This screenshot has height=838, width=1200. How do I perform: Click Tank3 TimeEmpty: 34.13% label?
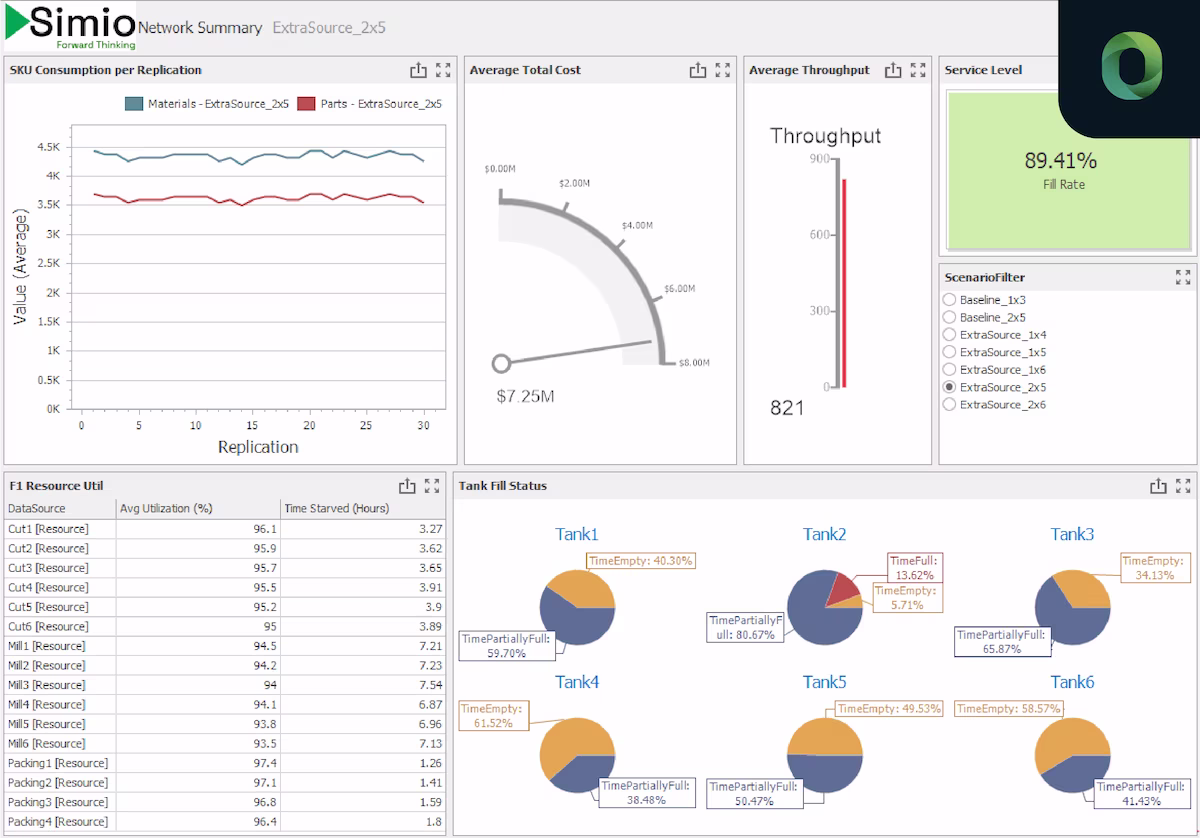click(1155, 568)
